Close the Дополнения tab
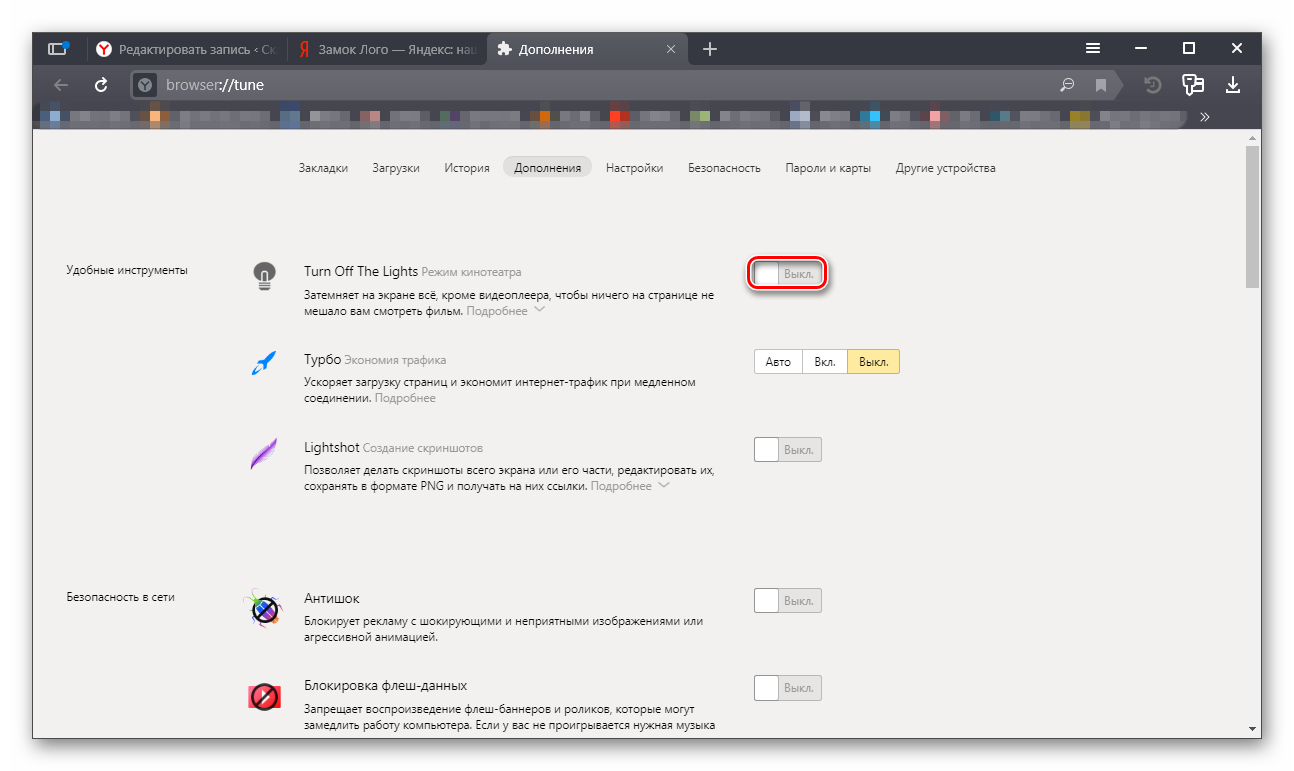Viewport: 1294px width, 771px height. 671,49
